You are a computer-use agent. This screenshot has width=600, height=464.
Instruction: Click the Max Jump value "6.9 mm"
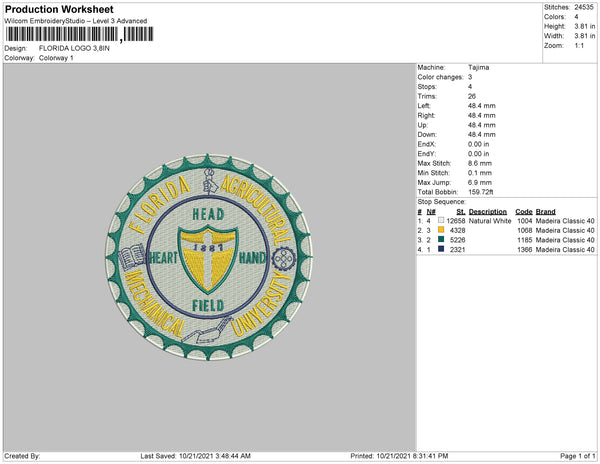[480, 182]
